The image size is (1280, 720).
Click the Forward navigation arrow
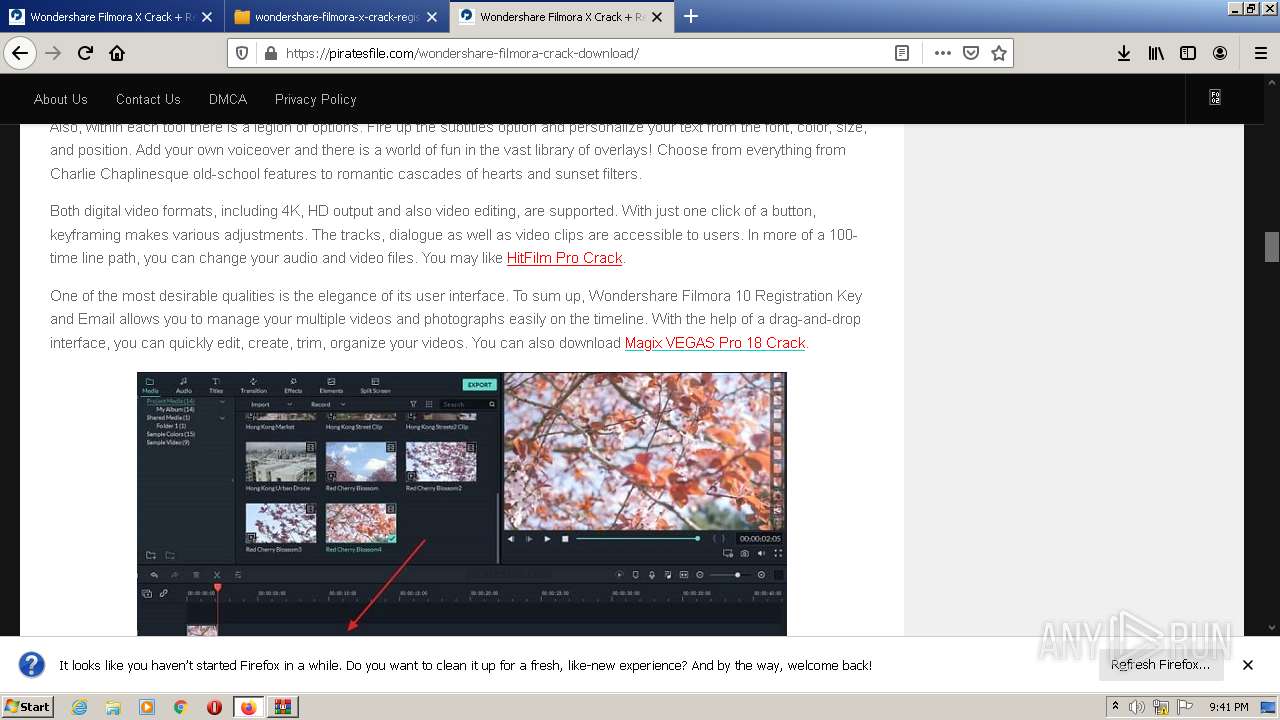tap(53, 53)
